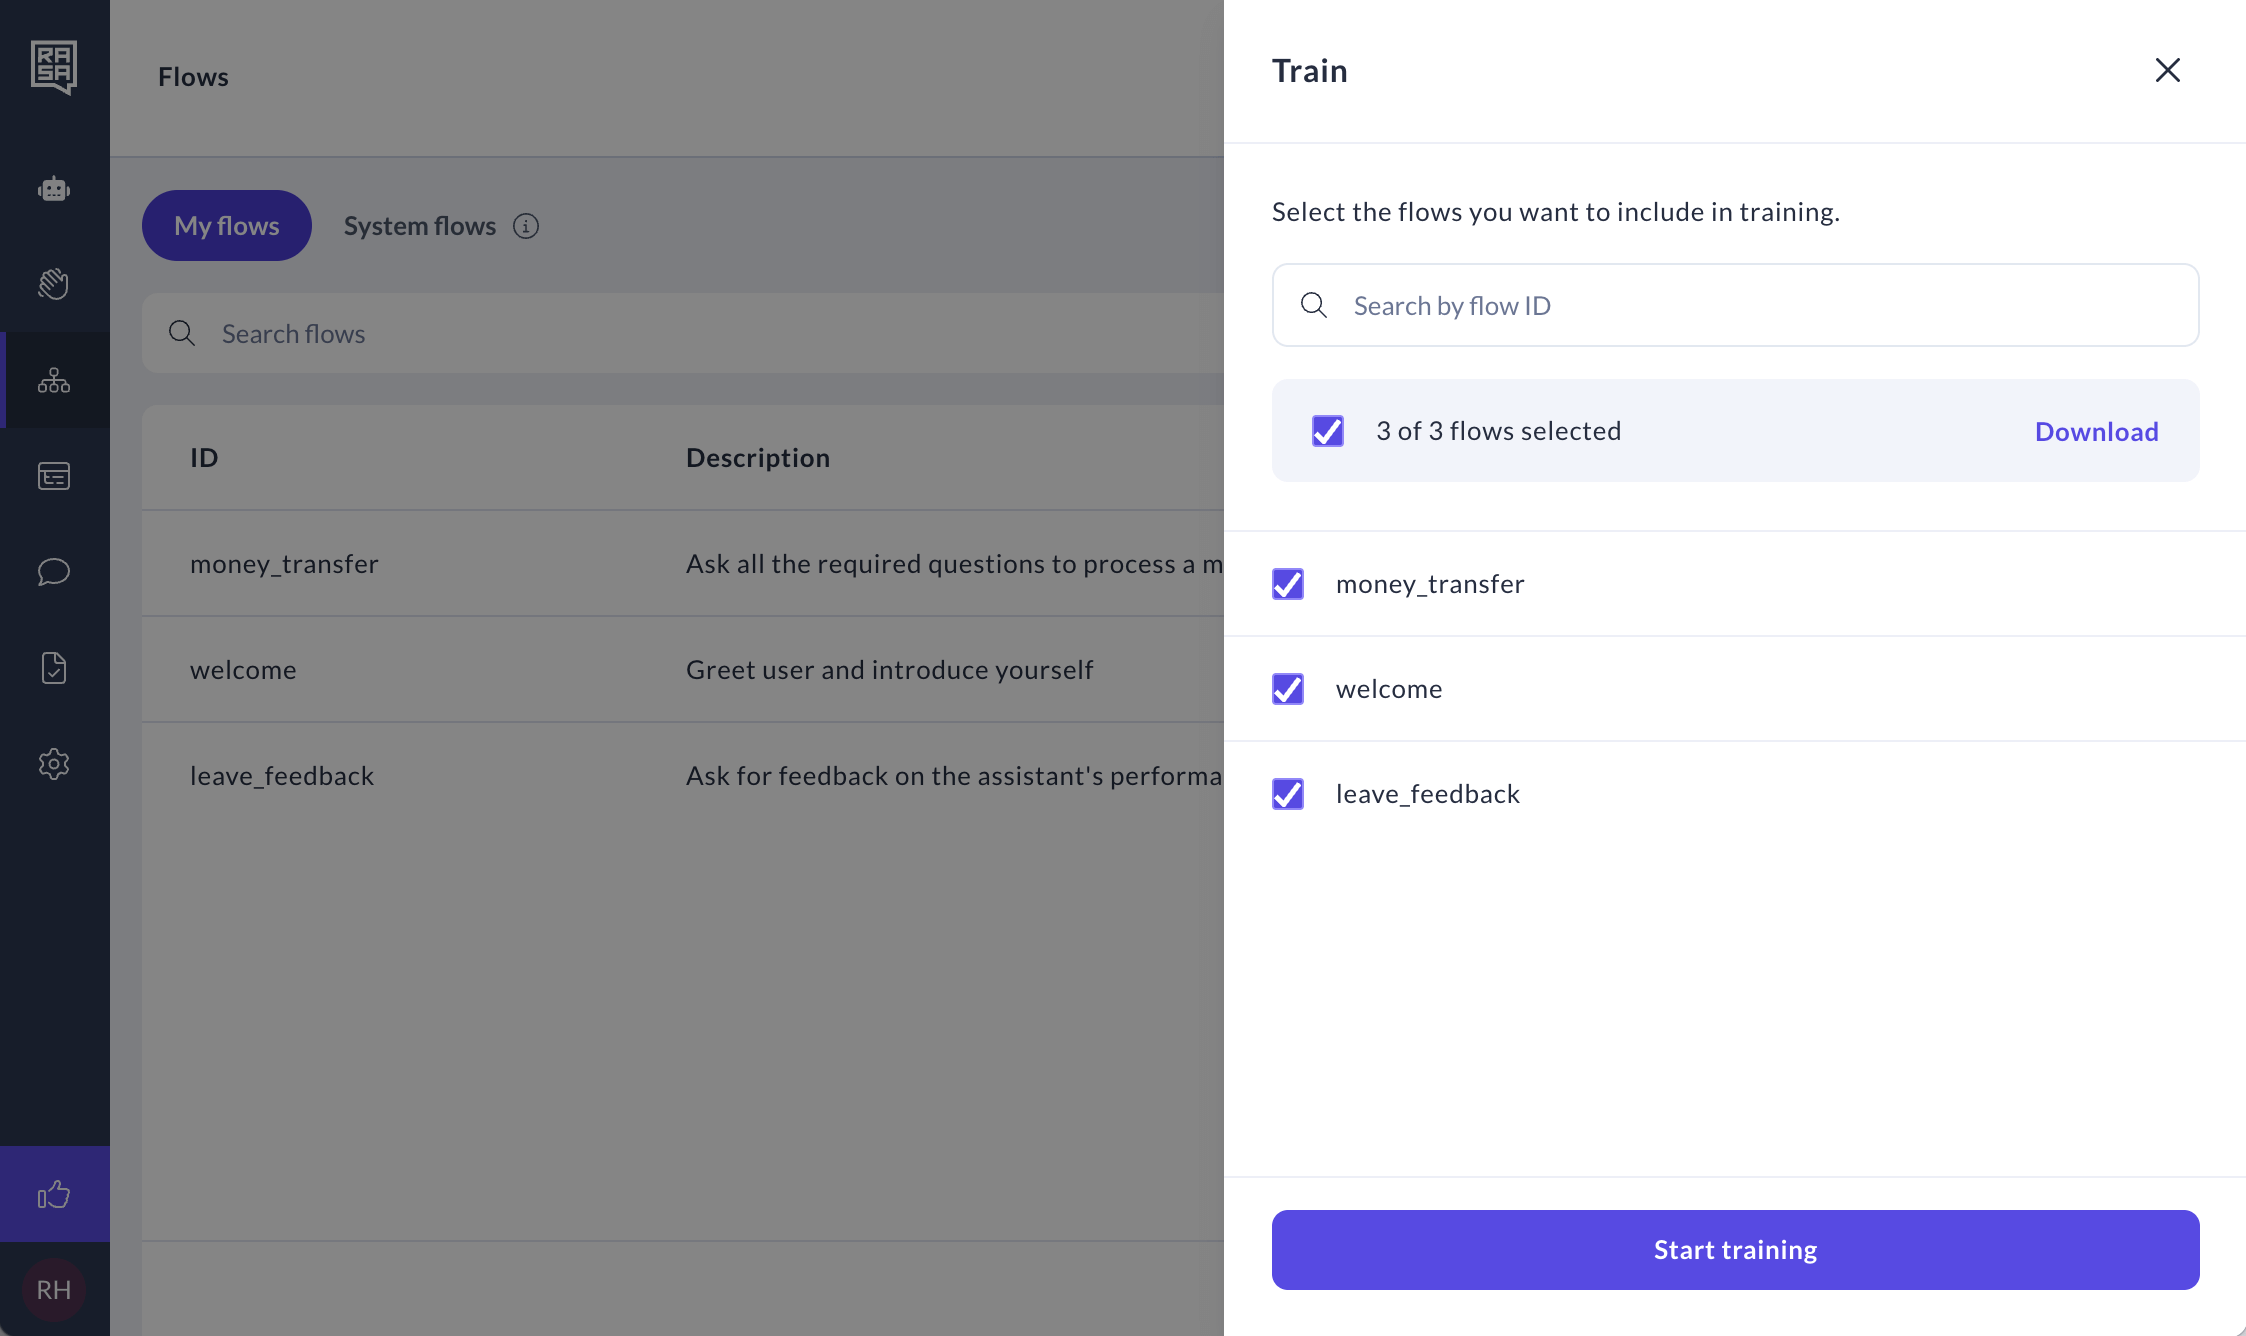Click the document checkmark icon in the sidebar
The width and height of the screenshot is (2246, 1336).
tap(54, 668)
